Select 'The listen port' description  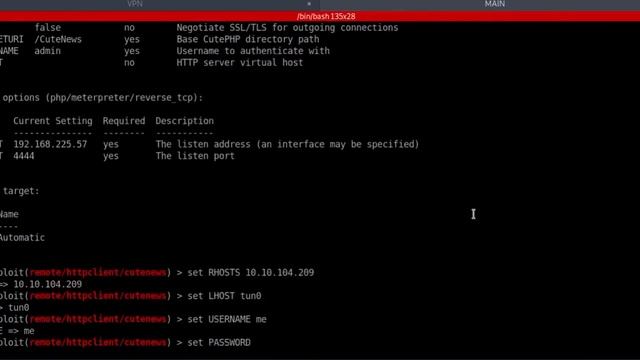195,156
